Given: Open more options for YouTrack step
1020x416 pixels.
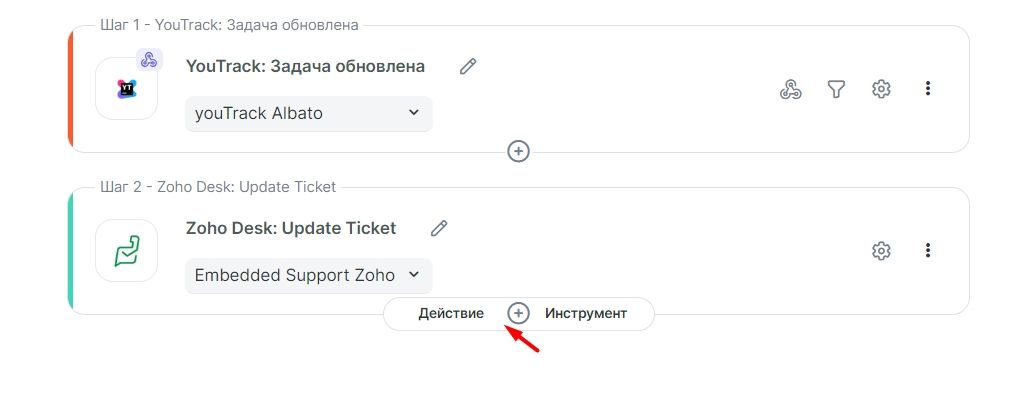Looking at the screenshot, I should [928, 89].
